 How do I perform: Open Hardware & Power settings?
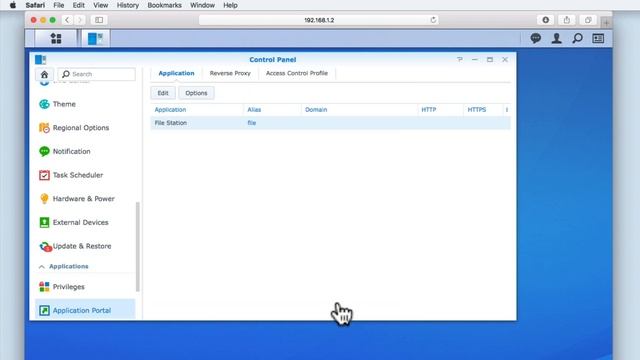pos(85,199)
